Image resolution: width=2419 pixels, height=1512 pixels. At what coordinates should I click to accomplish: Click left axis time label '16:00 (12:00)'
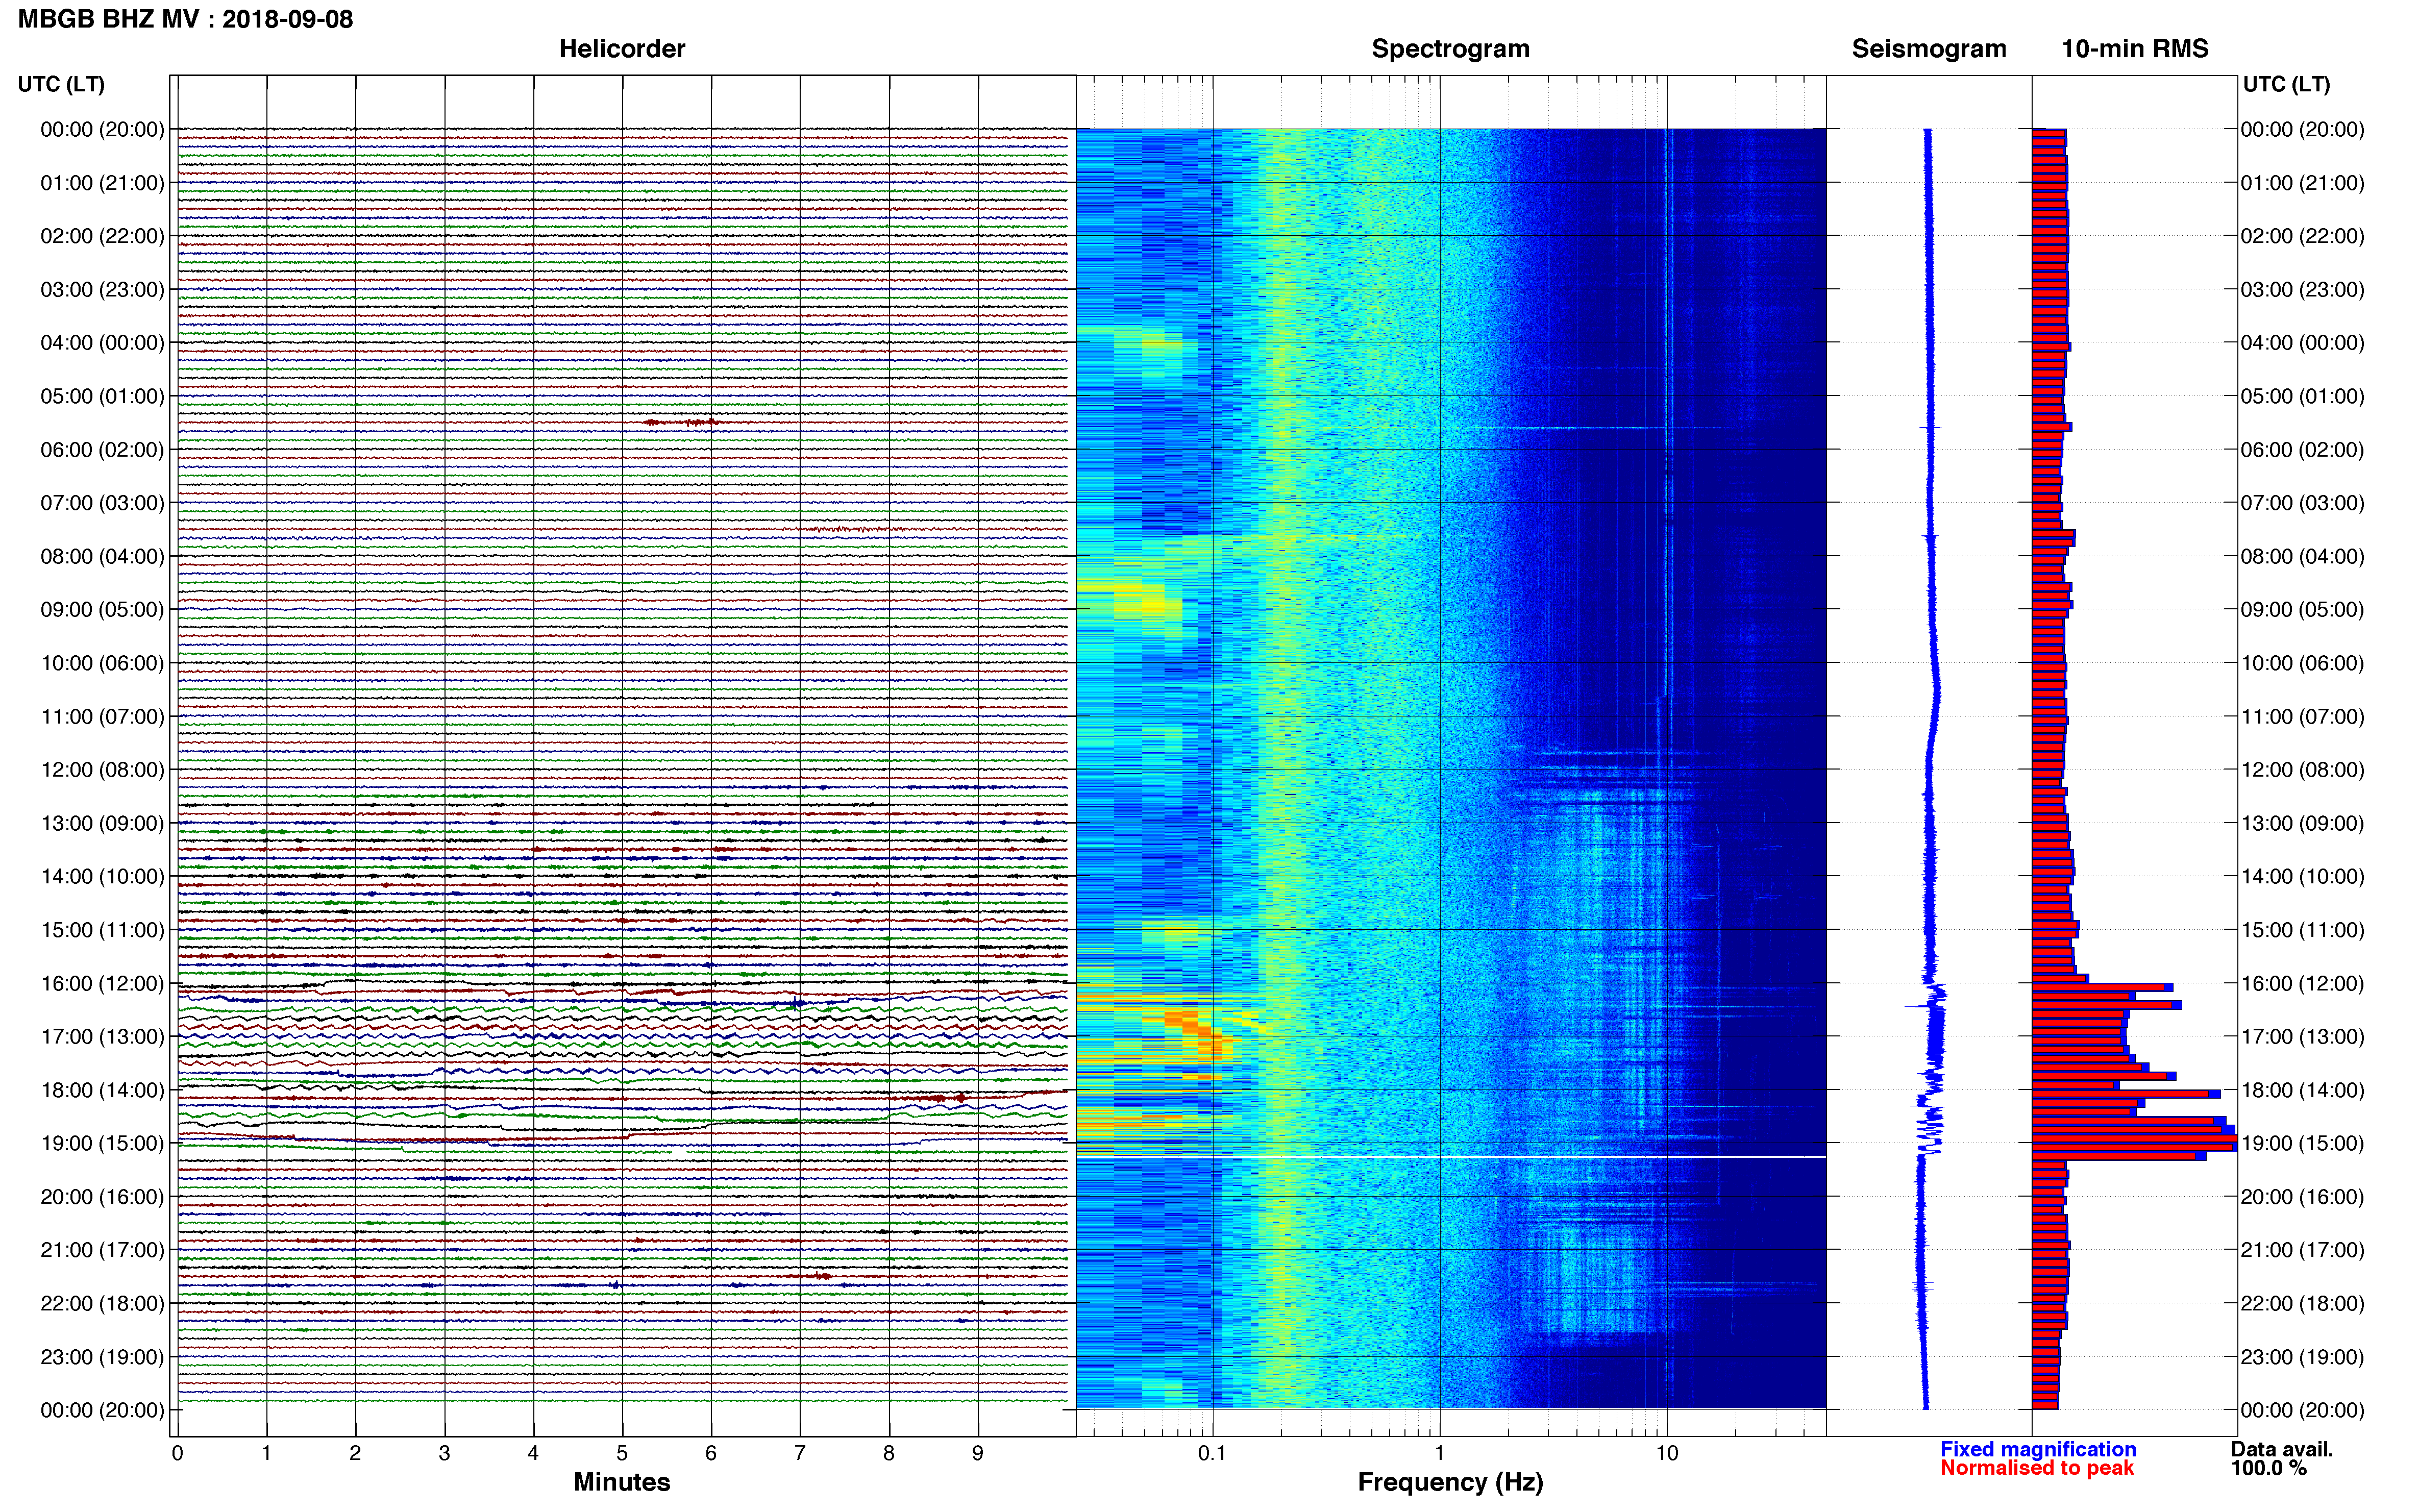pos(102,983)
